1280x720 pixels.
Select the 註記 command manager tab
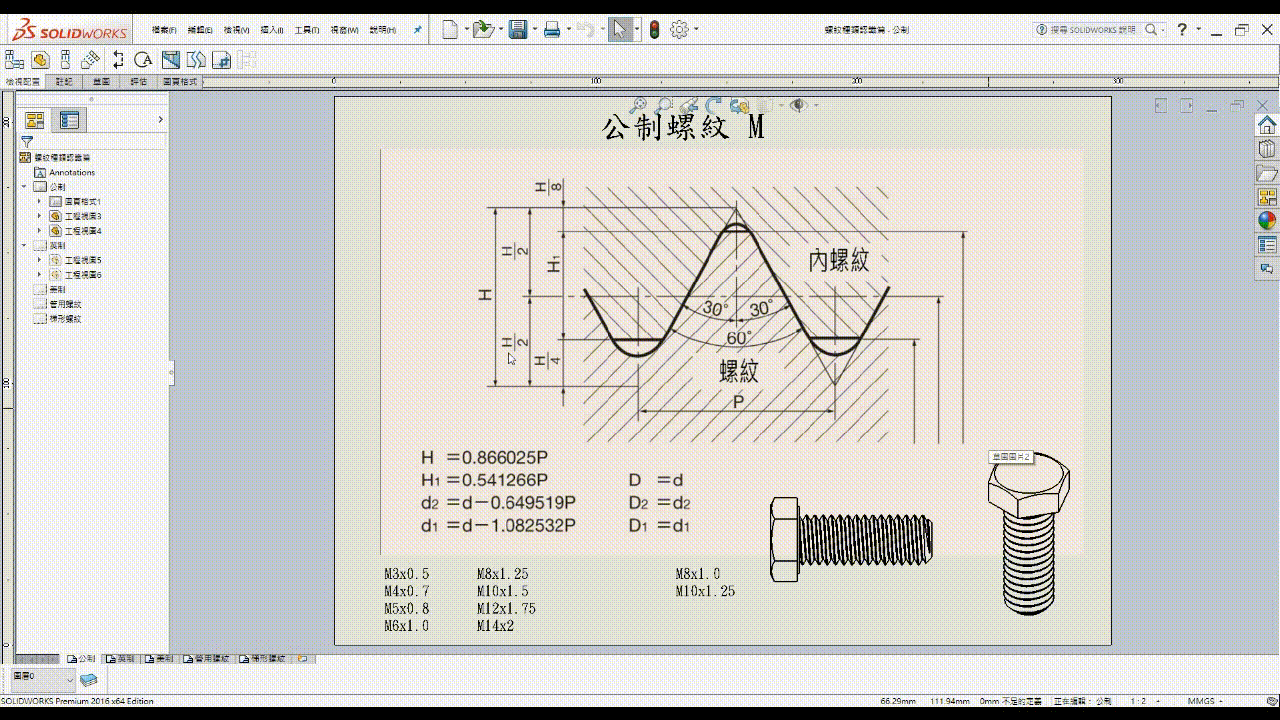pos(64,82)
